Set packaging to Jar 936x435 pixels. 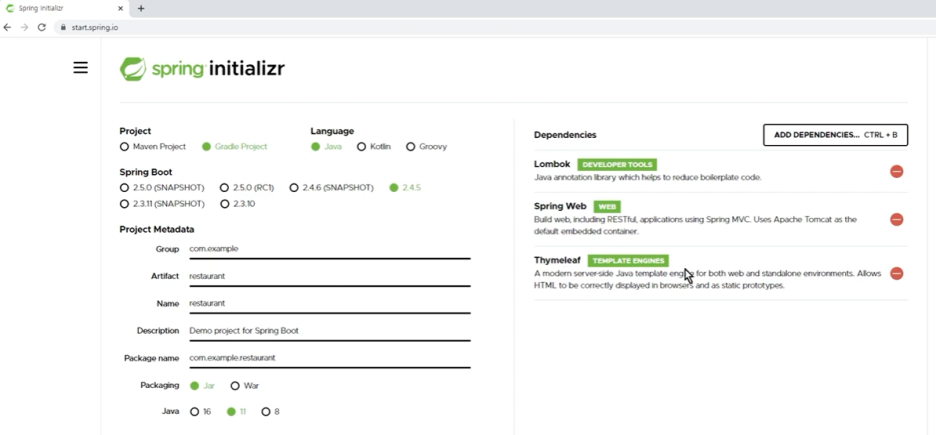(202, 385)
